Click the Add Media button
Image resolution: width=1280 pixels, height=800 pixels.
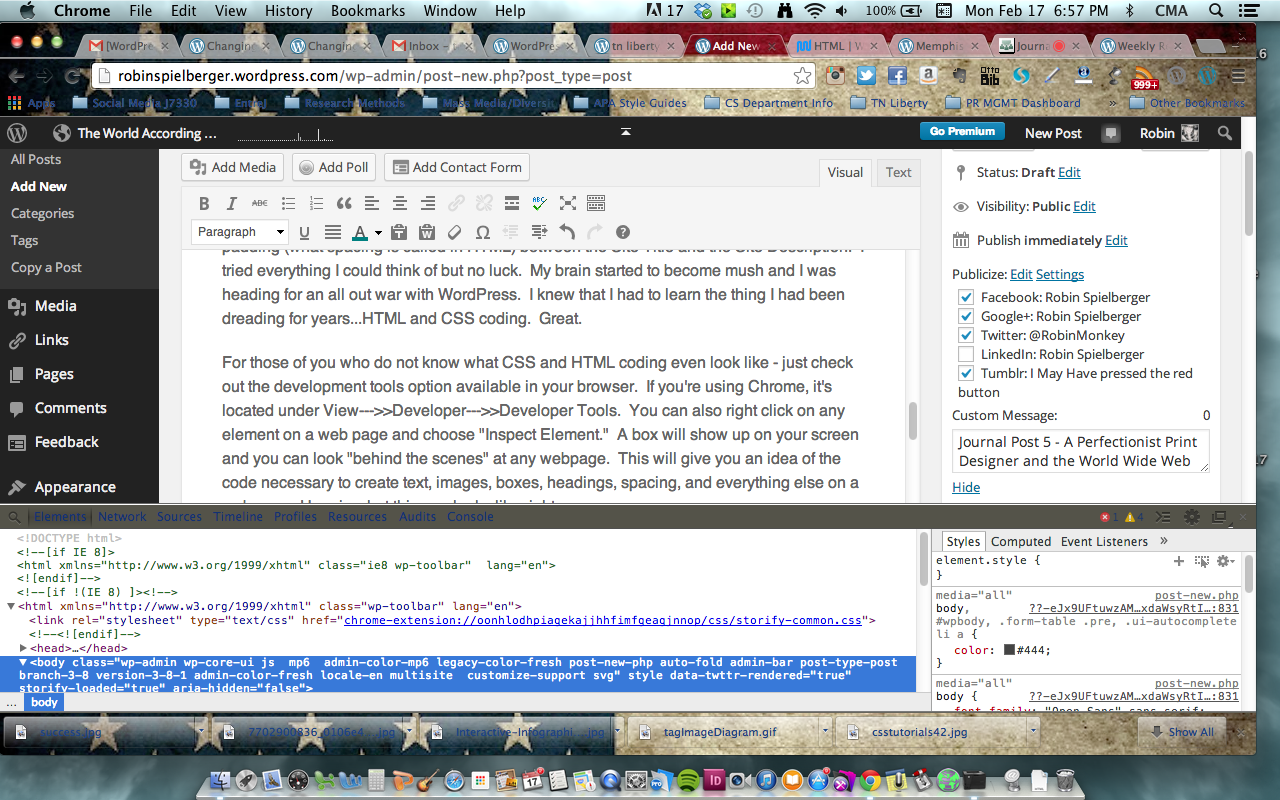pyautogui.click(x=232, y=167)
